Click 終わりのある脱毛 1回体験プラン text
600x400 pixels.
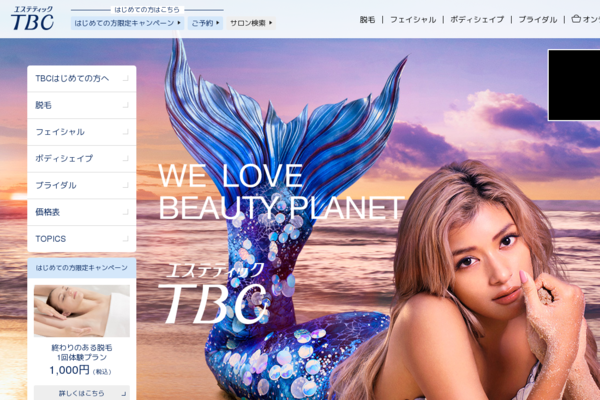tap(82, 353)
